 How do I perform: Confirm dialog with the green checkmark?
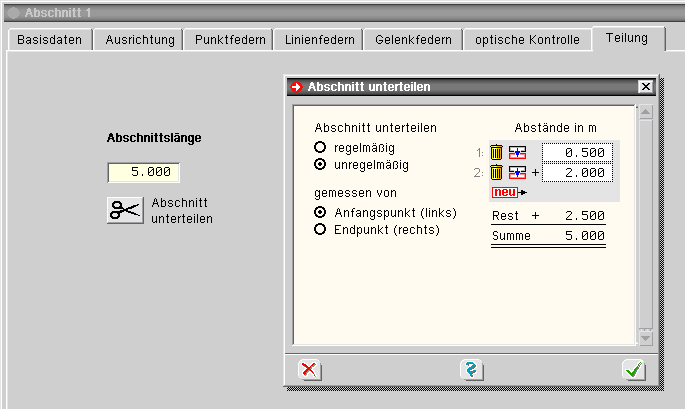634,369
